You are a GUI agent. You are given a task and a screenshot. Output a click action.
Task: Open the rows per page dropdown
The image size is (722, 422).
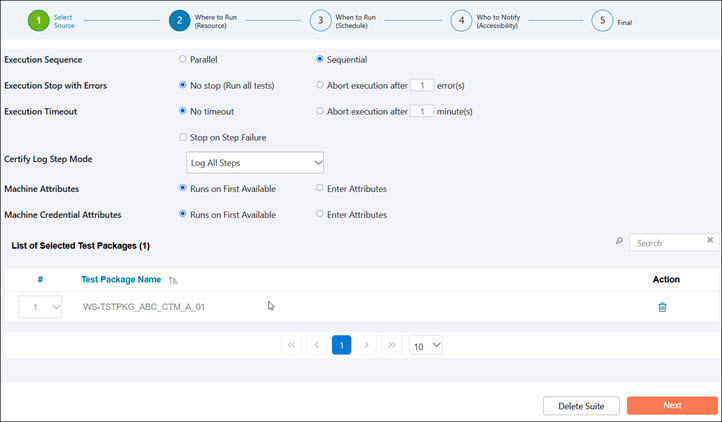click(x=426, y=346)
